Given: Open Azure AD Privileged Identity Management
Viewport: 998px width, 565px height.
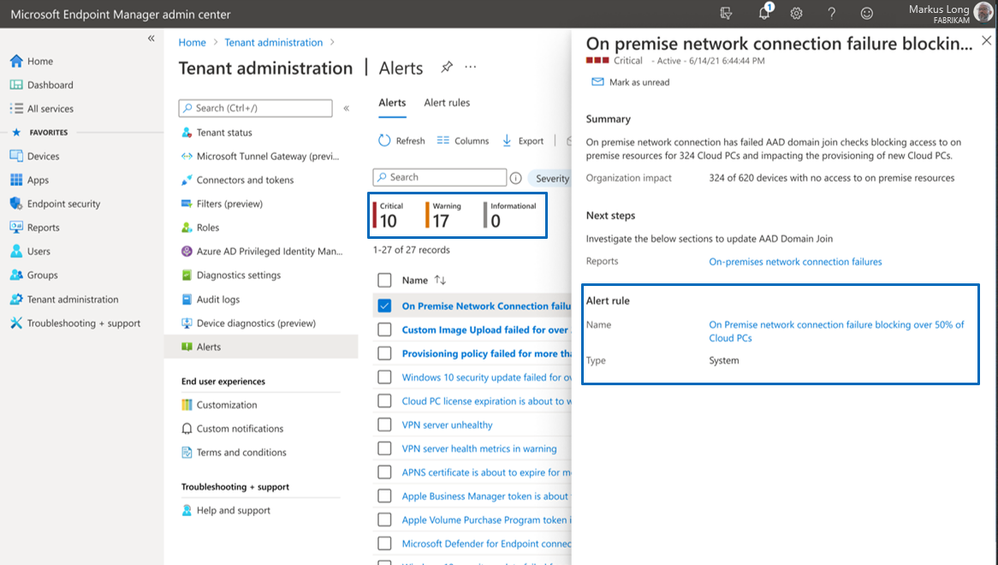Looking at the screenshot, I should click(262, 251).
